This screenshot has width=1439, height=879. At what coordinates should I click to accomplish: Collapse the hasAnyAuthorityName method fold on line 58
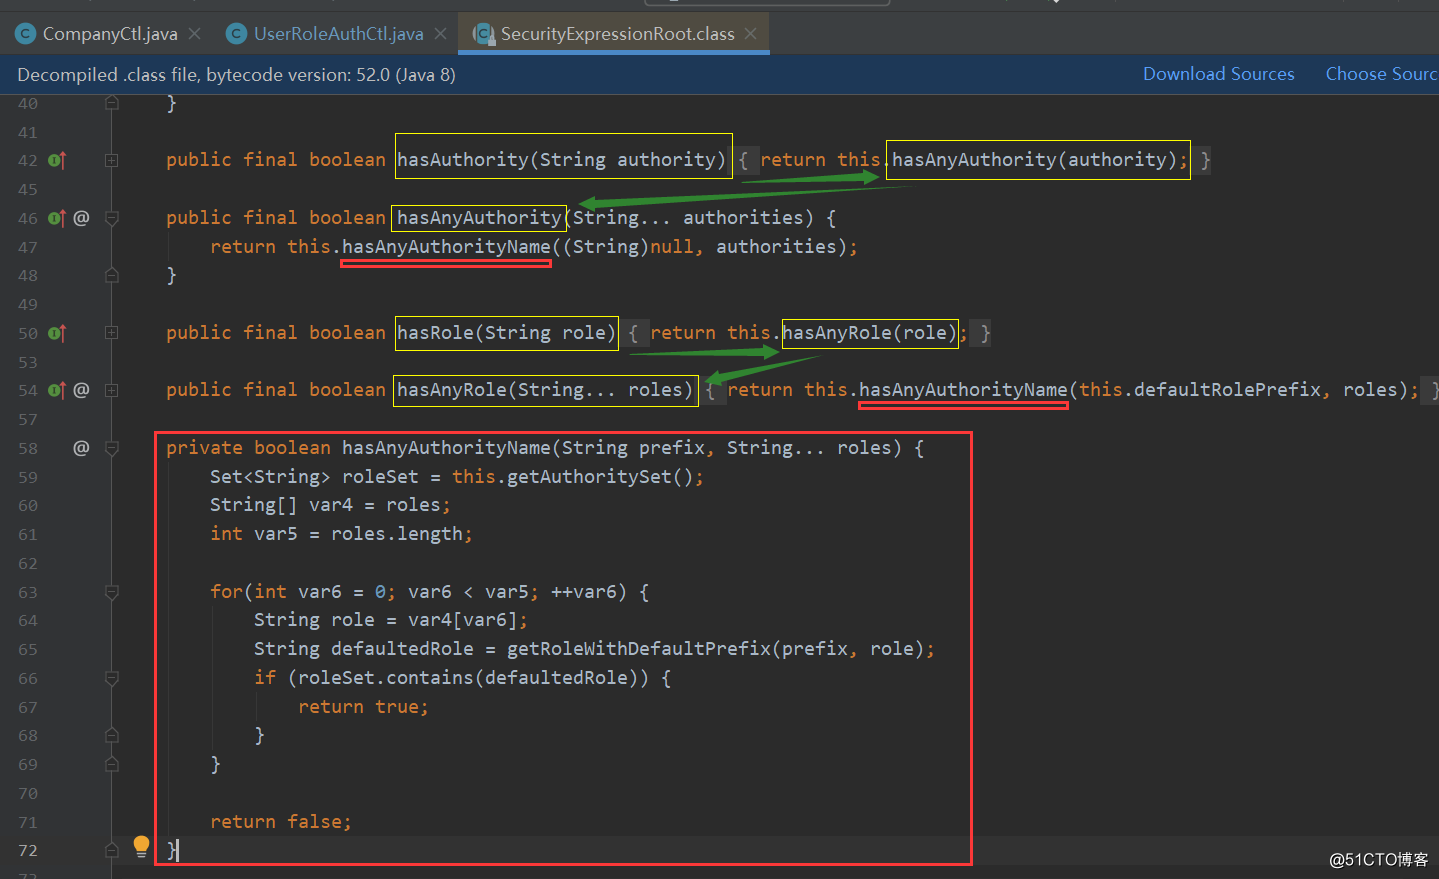pos(112,448)
